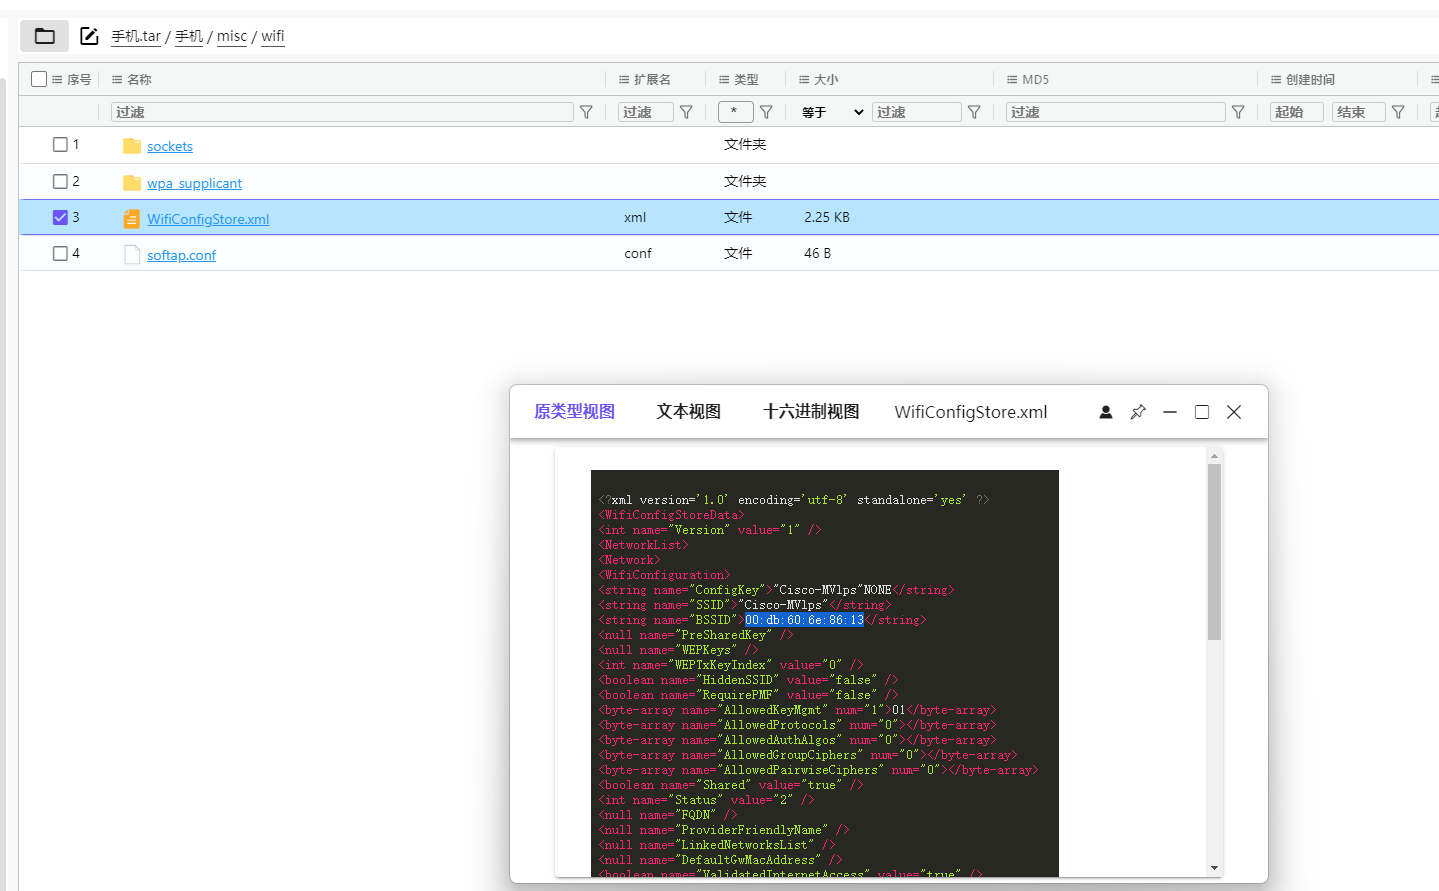Focus the size filter input field
1439x891 pixels.
coord(917,112)
